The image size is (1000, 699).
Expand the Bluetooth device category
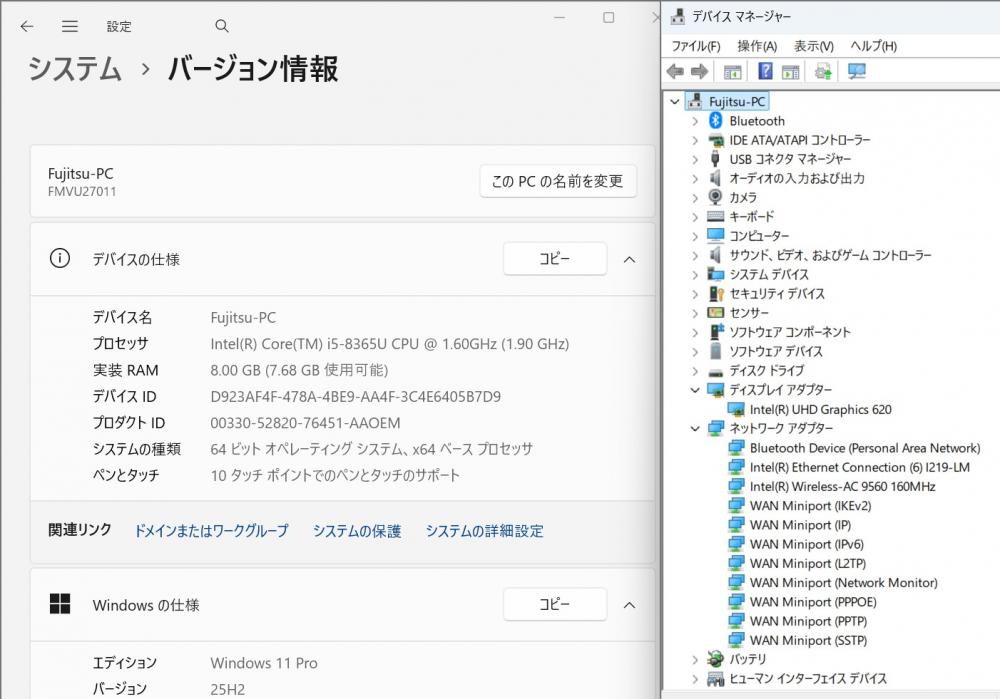(x=695, y=121)
